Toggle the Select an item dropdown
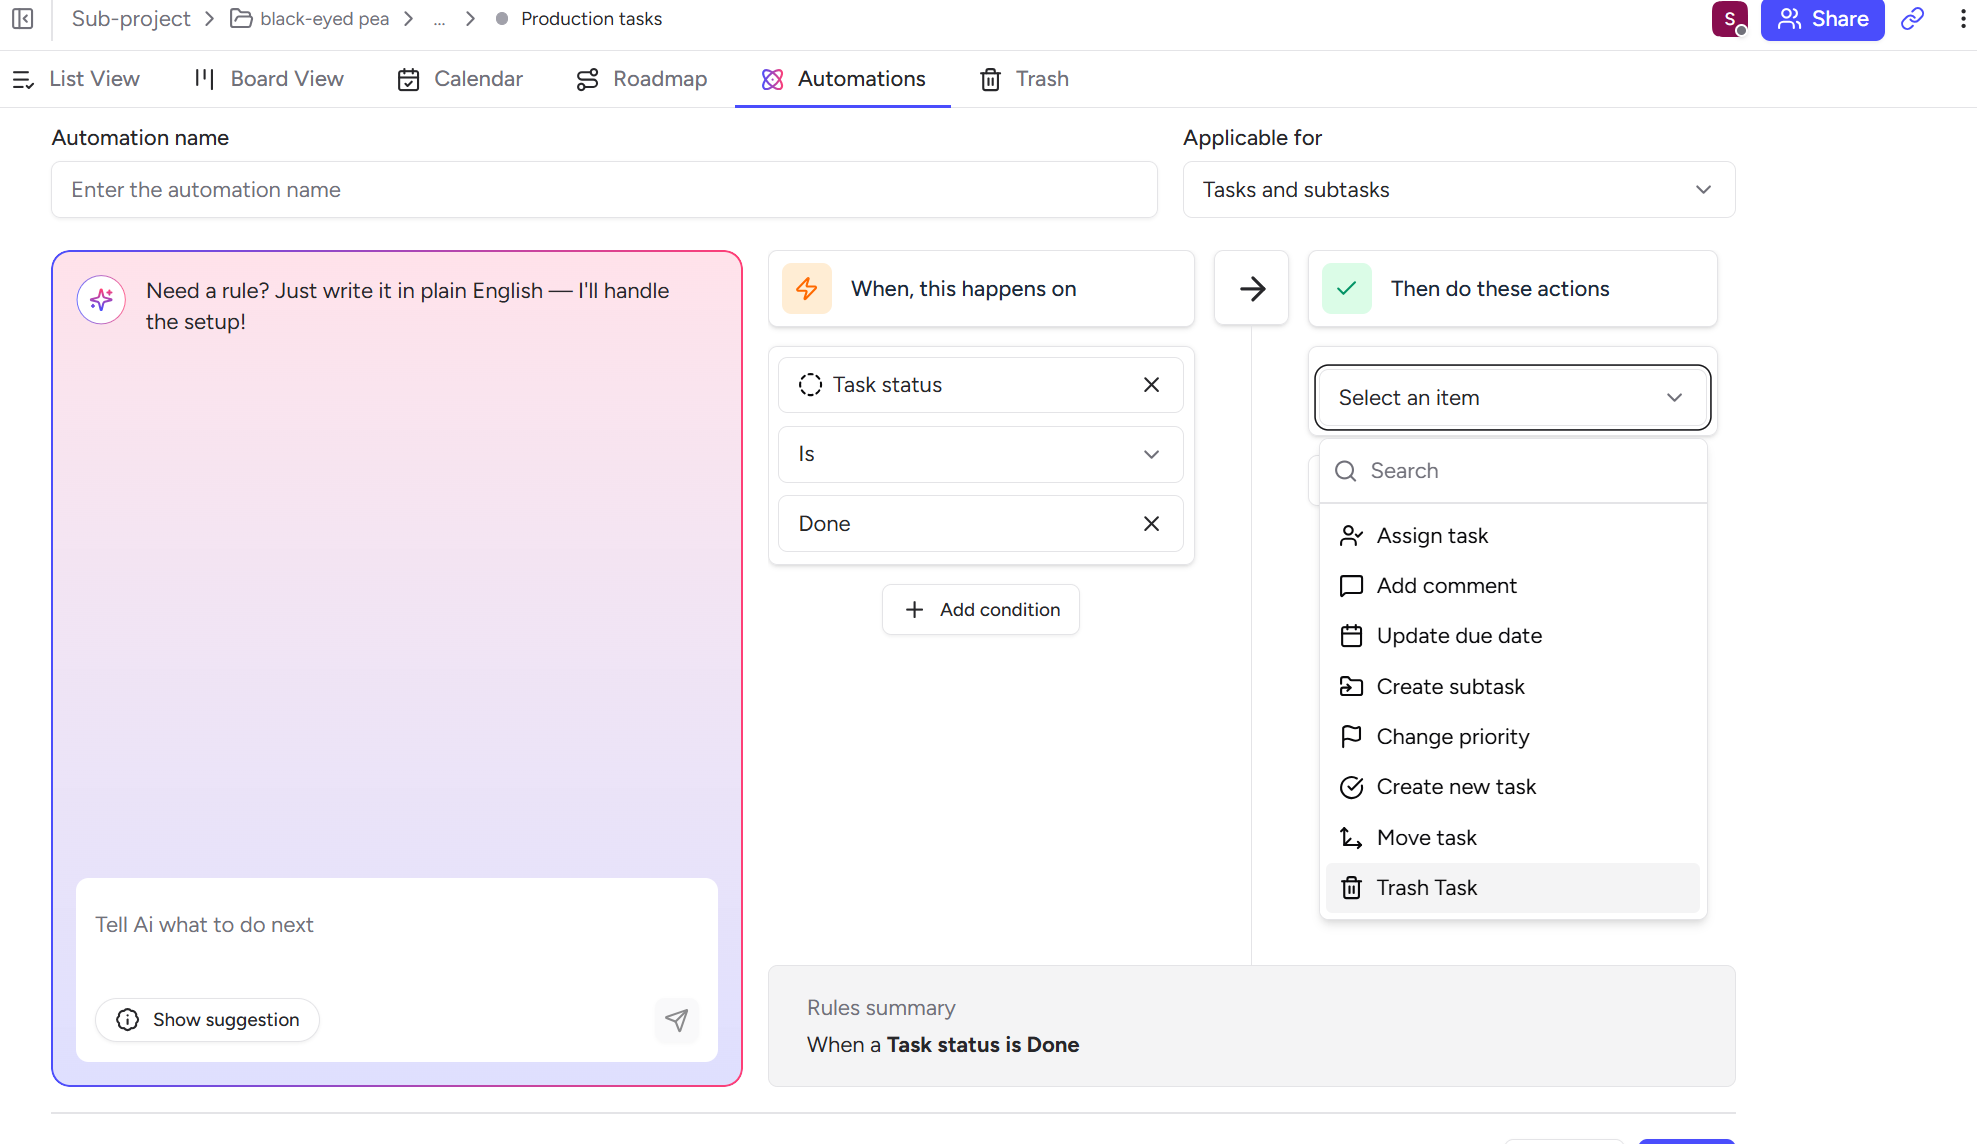This screenshot has width=1977, height=1144. [1511, 398]
